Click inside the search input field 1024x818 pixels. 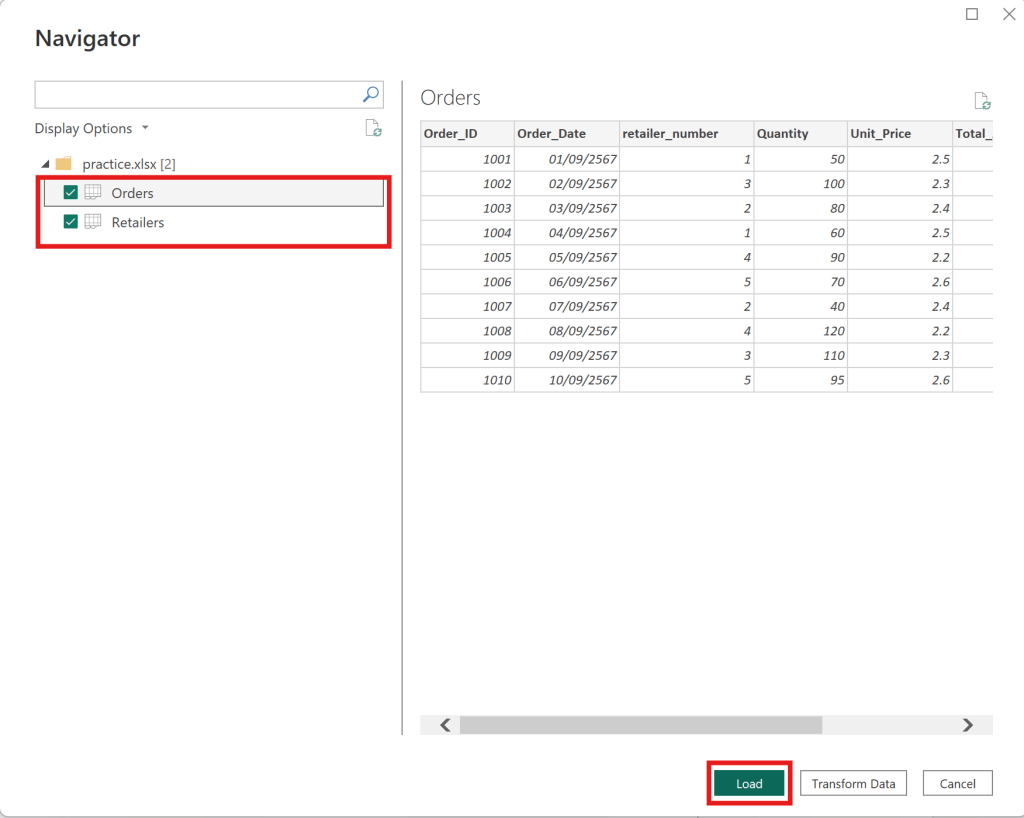(x=197, y=95)
